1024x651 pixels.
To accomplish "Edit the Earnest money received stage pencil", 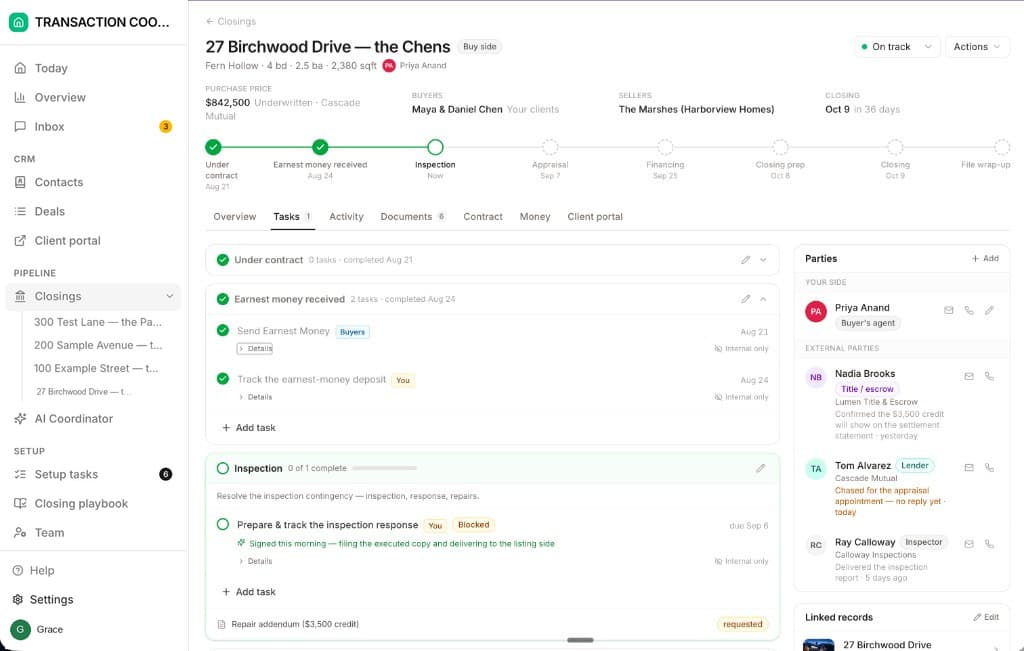I will pyautogui.click(x=745, y=299).
